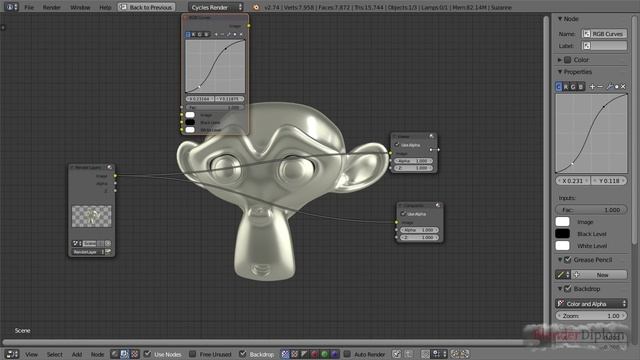640x360 pixels.
Task: Collapse the Grease Pencil panel section
Action: pos(560,260)
